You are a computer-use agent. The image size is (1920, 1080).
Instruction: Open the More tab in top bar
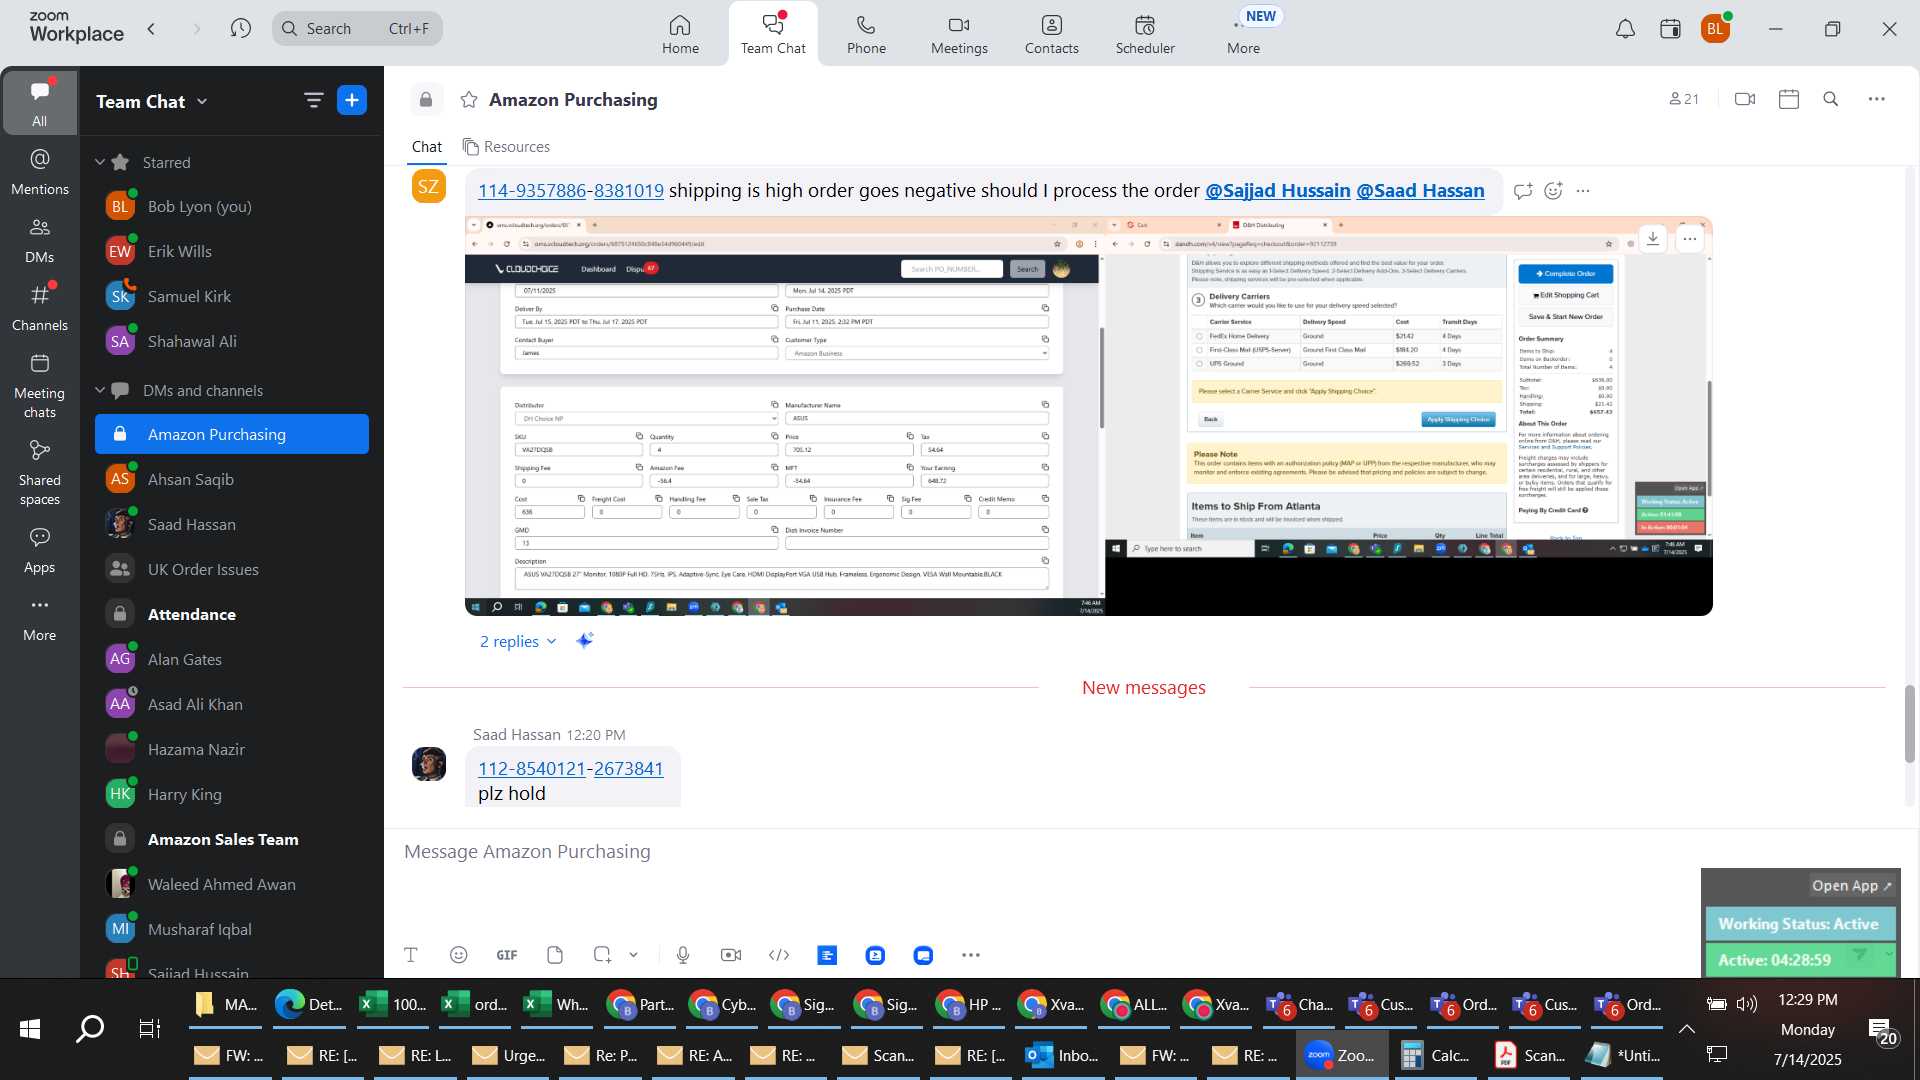click(1244, 34)
